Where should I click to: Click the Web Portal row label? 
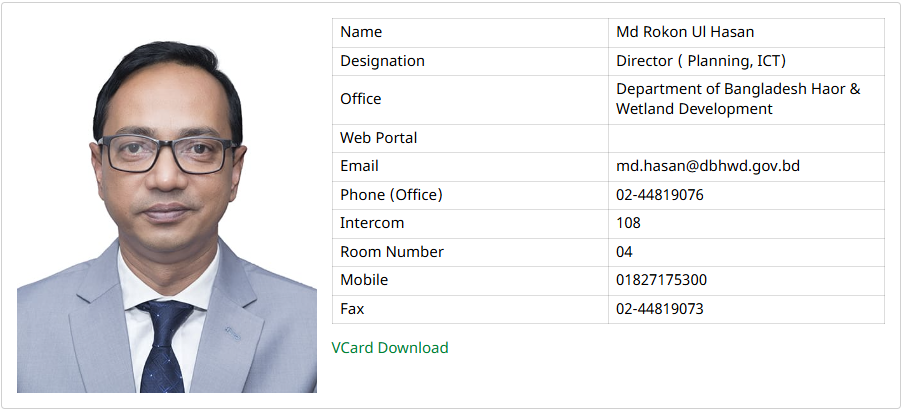coord(378,138)
